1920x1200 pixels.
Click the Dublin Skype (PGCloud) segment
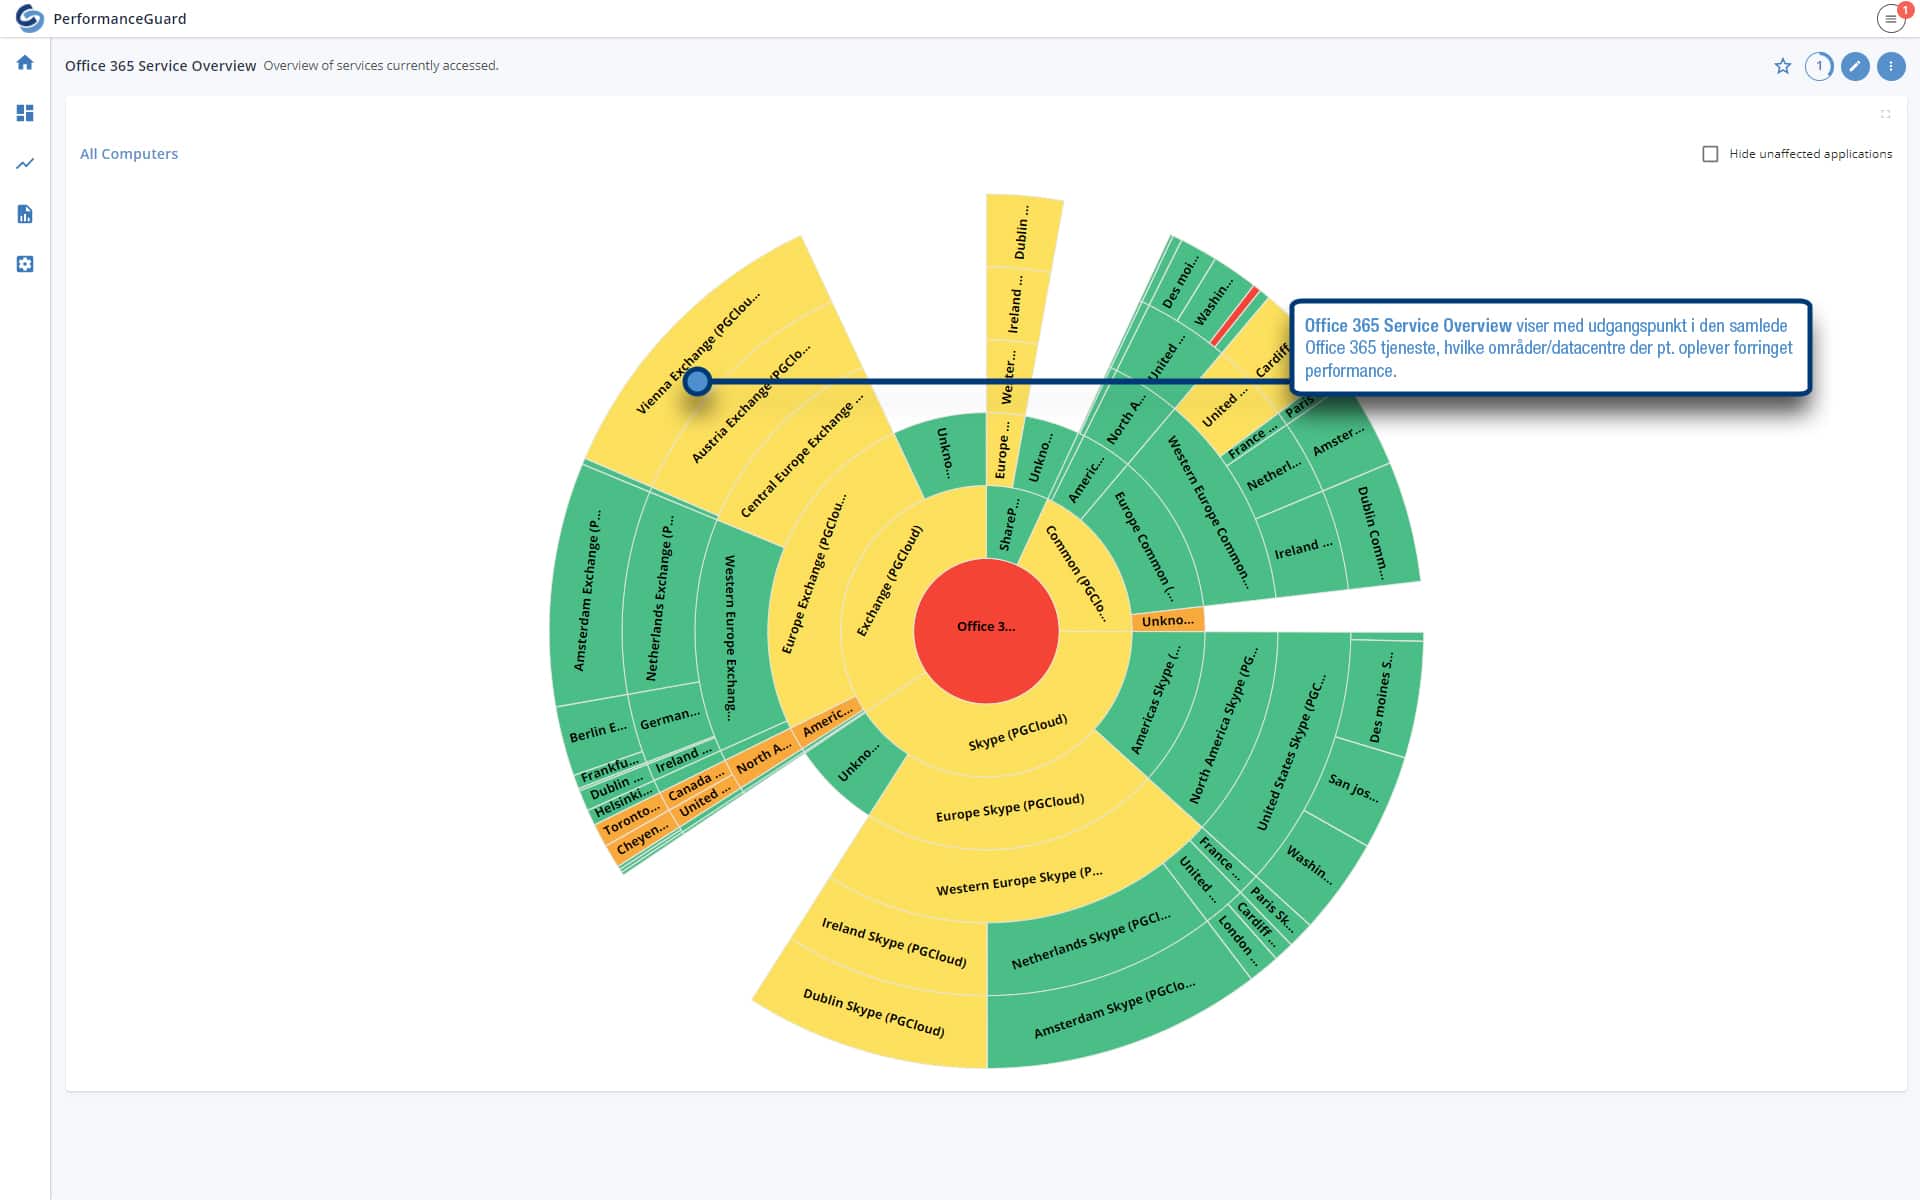873,1013
